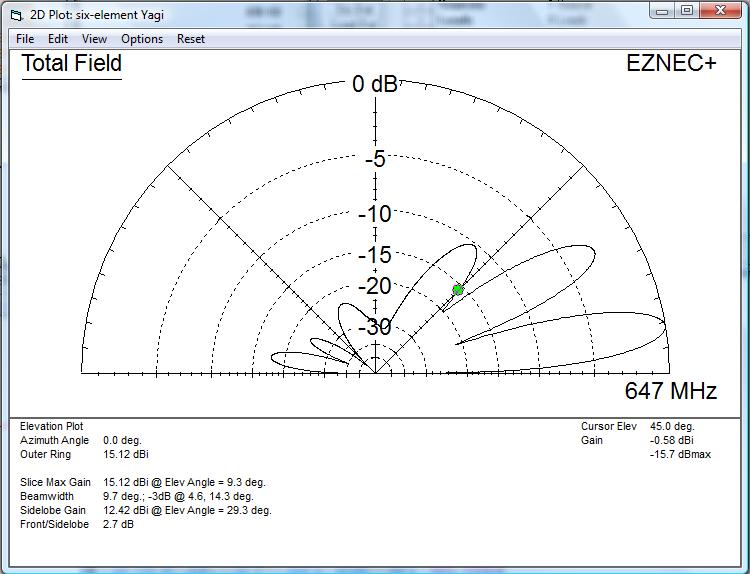Open the Options menu

click(142, 39)
